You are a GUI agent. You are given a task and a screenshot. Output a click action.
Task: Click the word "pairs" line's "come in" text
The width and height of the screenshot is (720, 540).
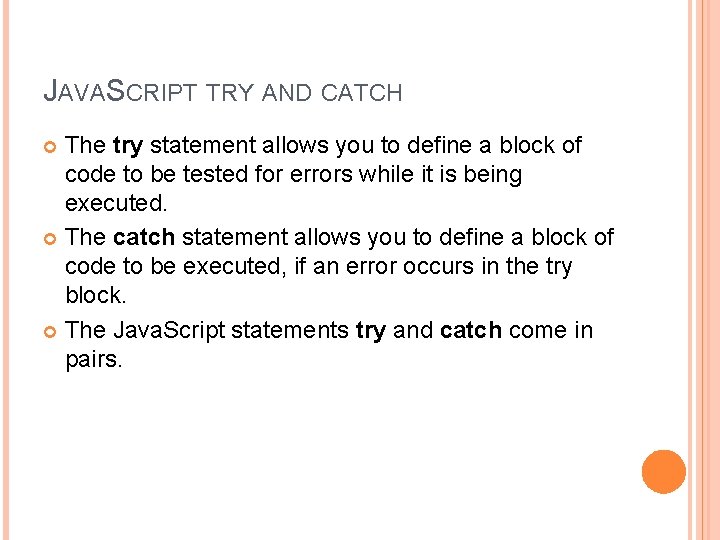click(551, 330)
